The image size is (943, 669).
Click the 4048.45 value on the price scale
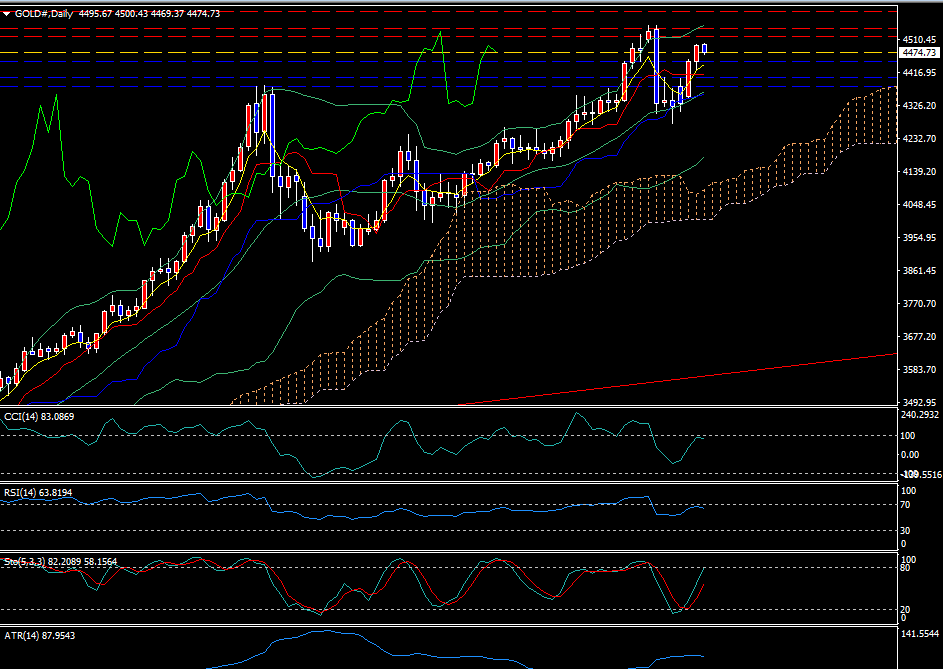click(x=917, y=205)
